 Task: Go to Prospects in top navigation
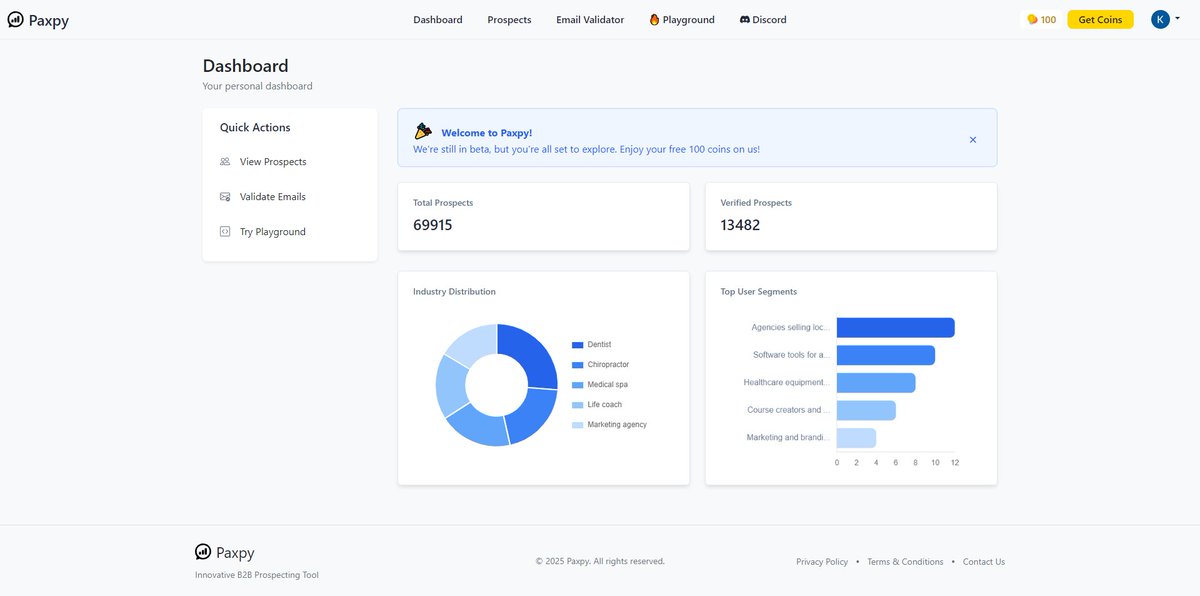(x=510, y=20)
